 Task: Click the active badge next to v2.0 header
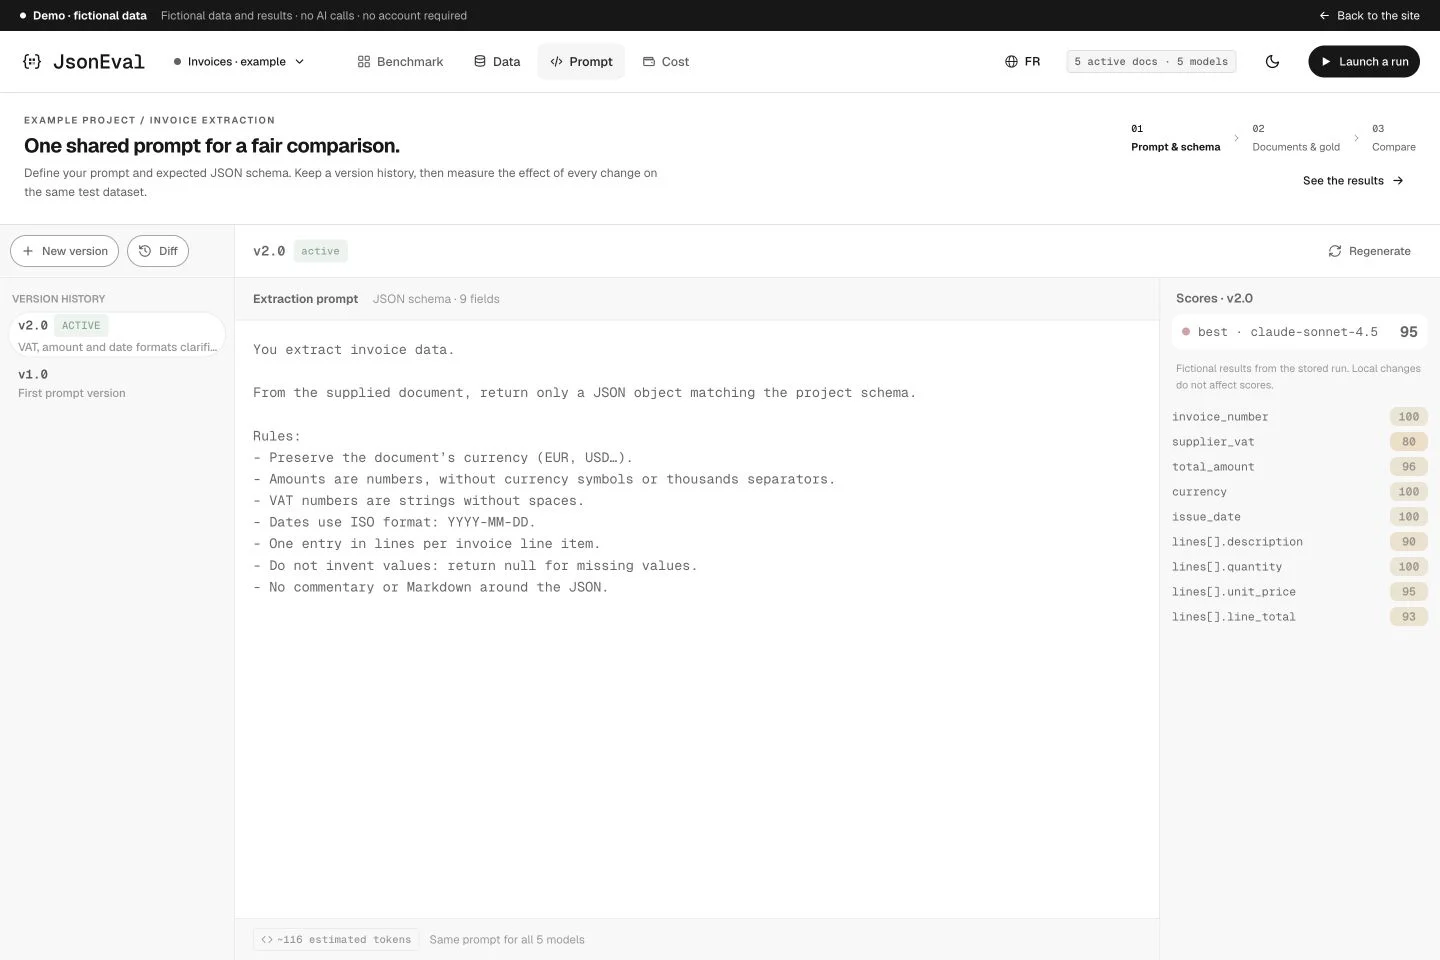pos(320,251)
